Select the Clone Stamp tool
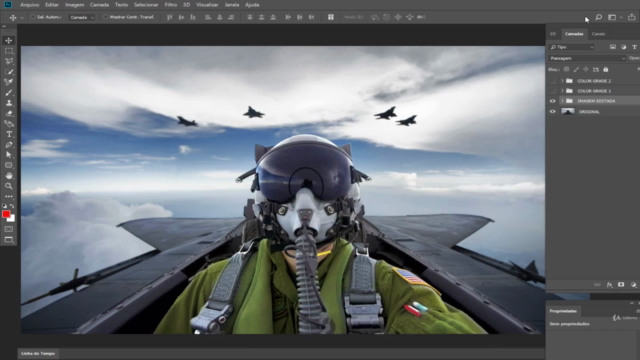640x360 pixels. [9, 103]
